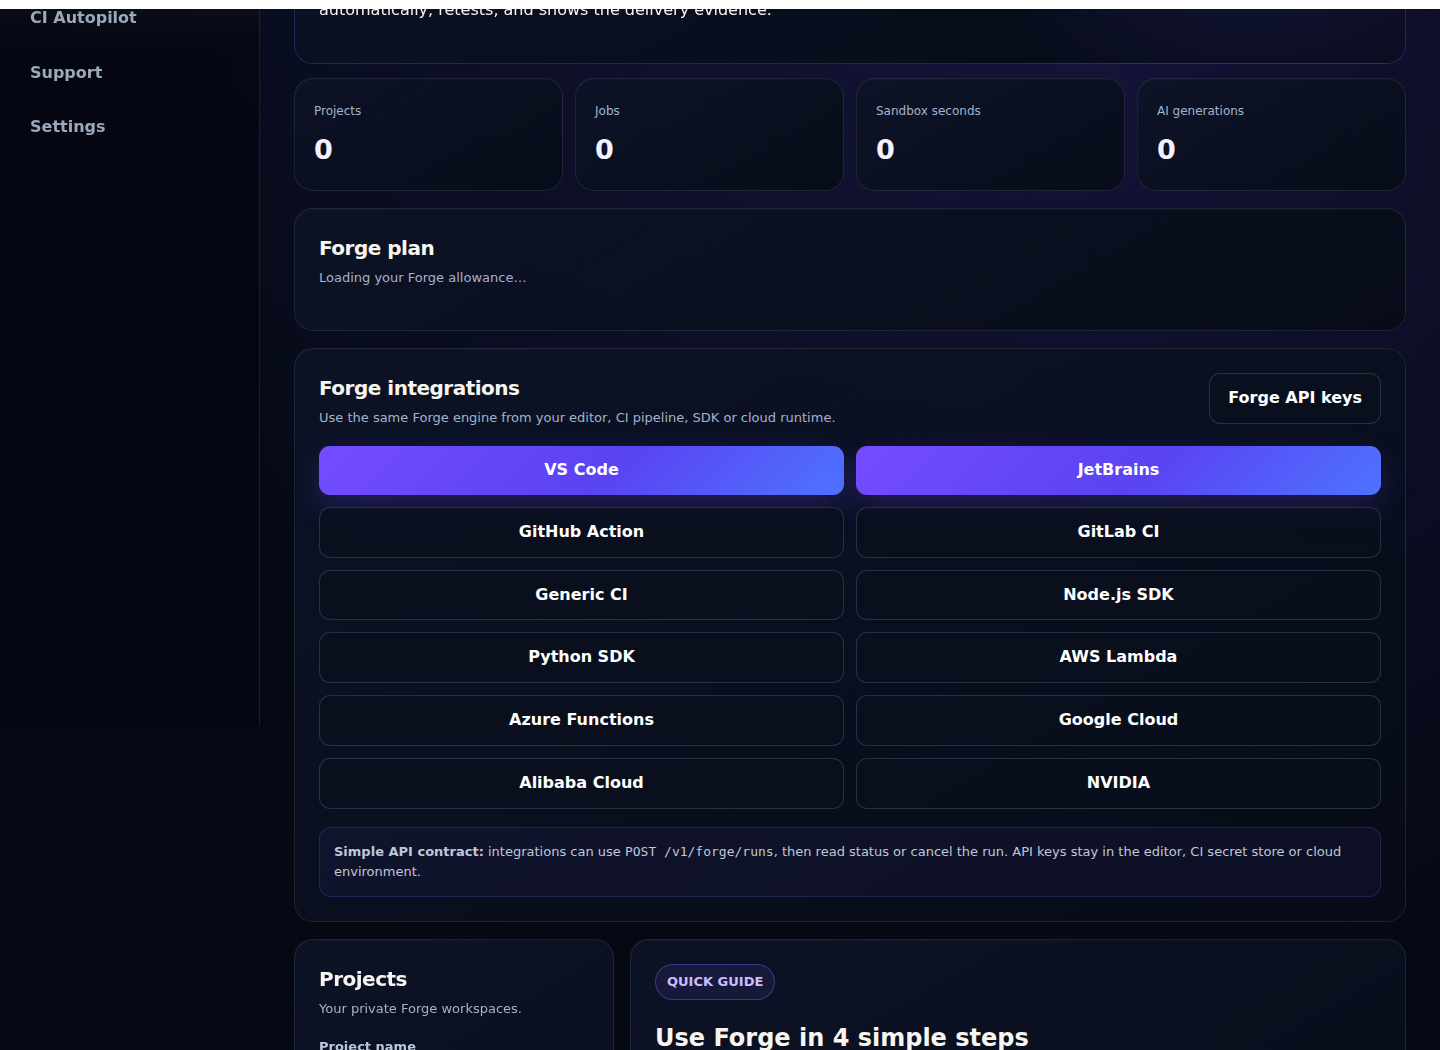Open CI Autopilot in sidebar
This screenshot has height=1050, width=1440.
pyautogui.click(x=83, y=17)
